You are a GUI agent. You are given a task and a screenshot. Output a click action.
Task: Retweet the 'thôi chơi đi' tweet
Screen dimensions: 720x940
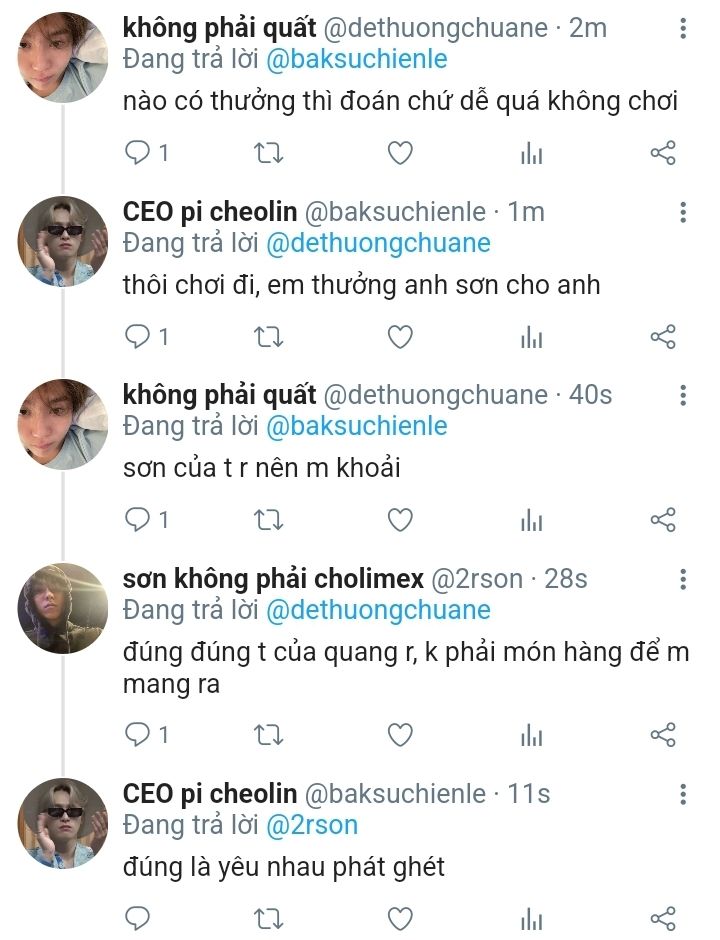click(269, 337)
